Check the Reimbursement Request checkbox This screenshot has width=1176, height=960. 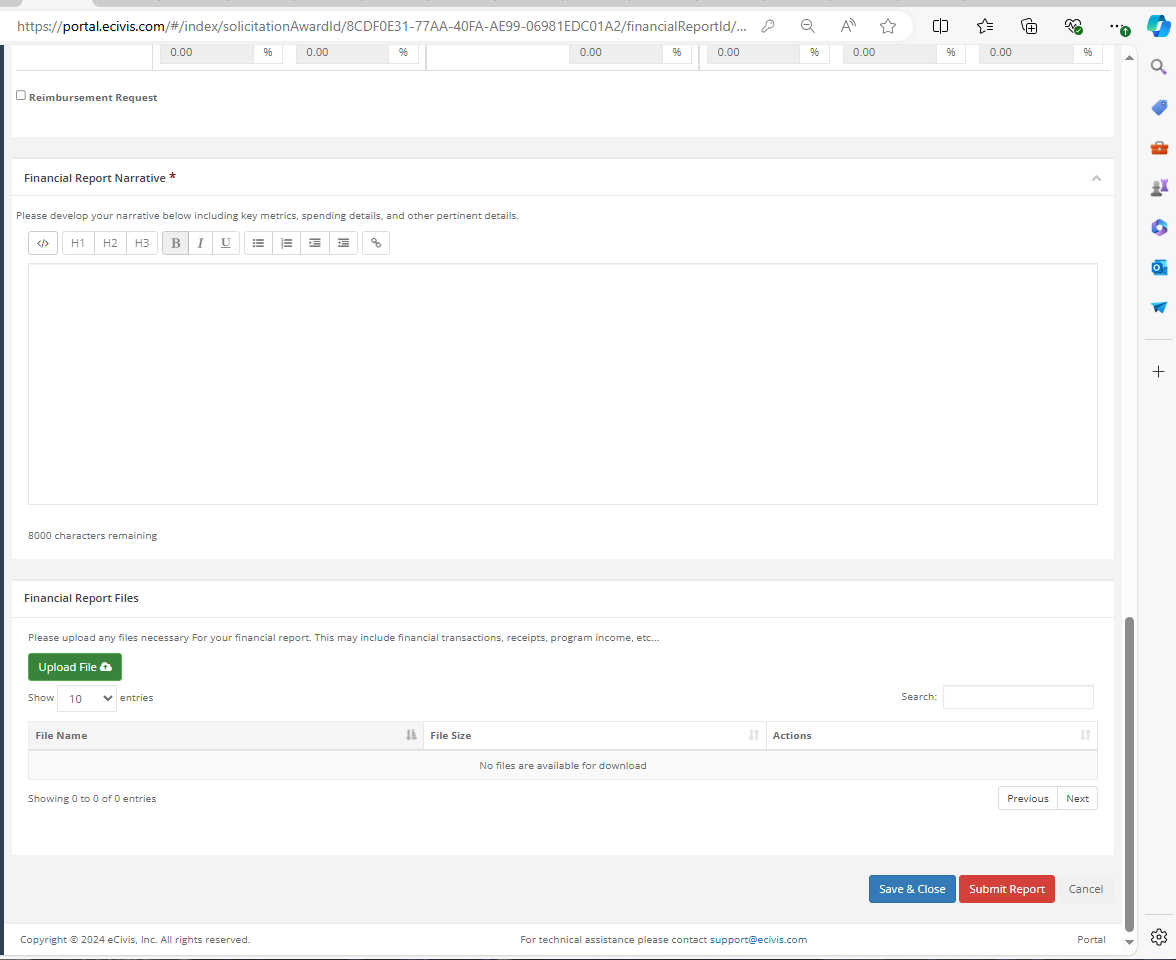pos(21,96)
